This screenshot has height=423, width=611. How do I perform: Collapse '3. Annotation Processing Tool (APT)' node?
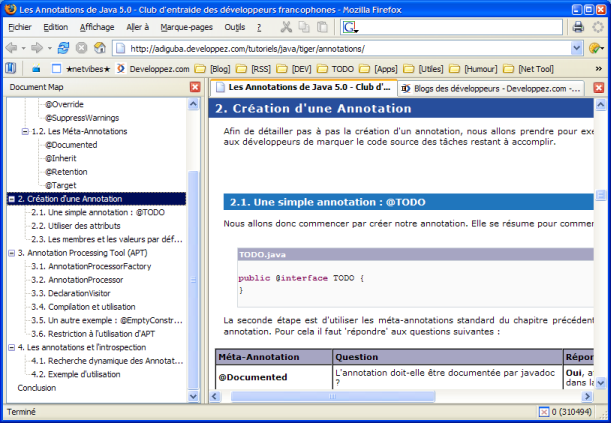[x=10, y=253]
